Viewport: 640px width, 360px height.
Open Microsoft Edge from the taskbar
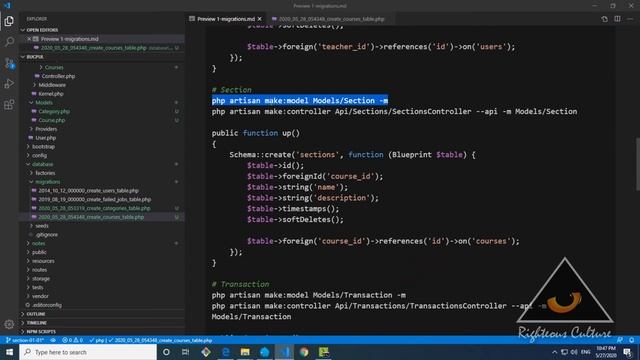[225, 352]
